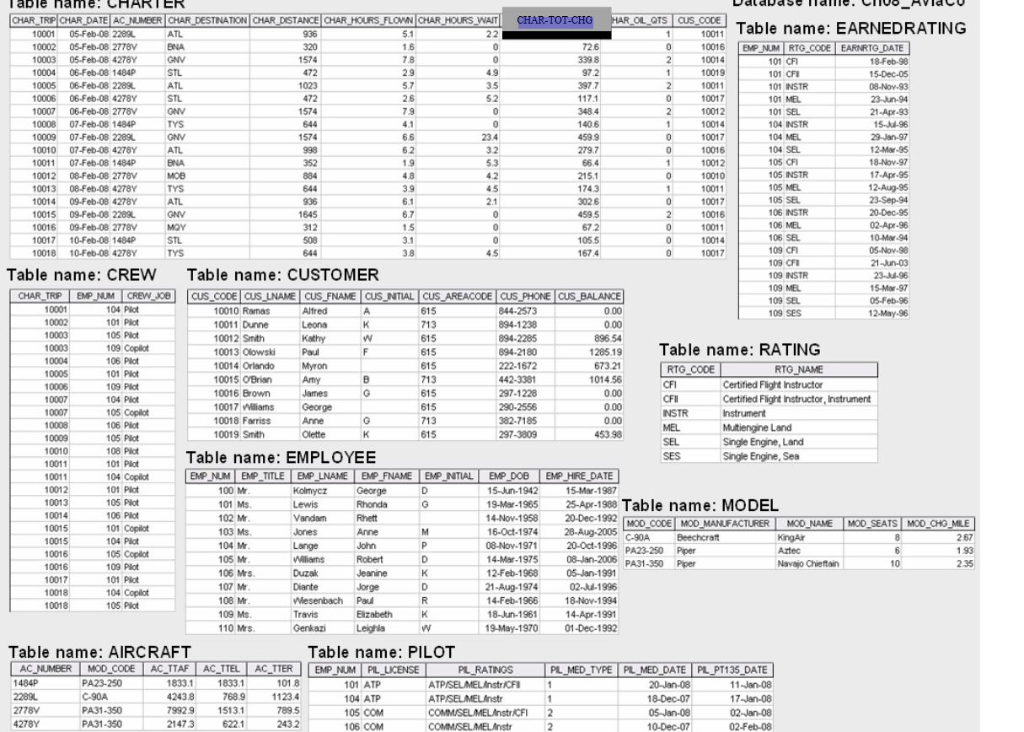Image resolution: width=1024 pixels, height=732 pixels.
Task: Select customer last name Ramas
Action: click(256, 311)
